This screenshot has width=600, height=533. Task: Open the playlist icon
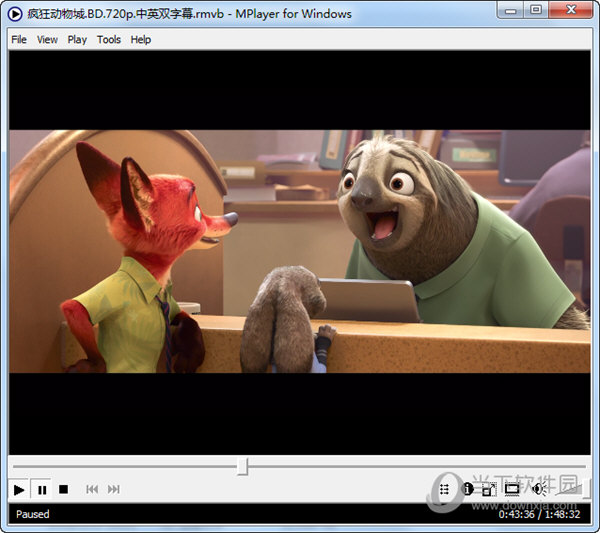point(444,489)
